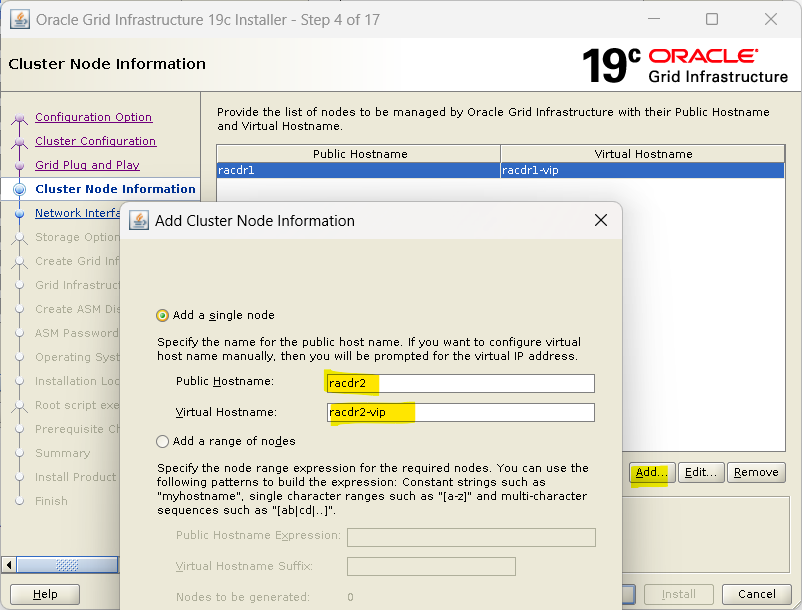Go to the Grid Plug and Play step
802x610 pixels.
87,165
